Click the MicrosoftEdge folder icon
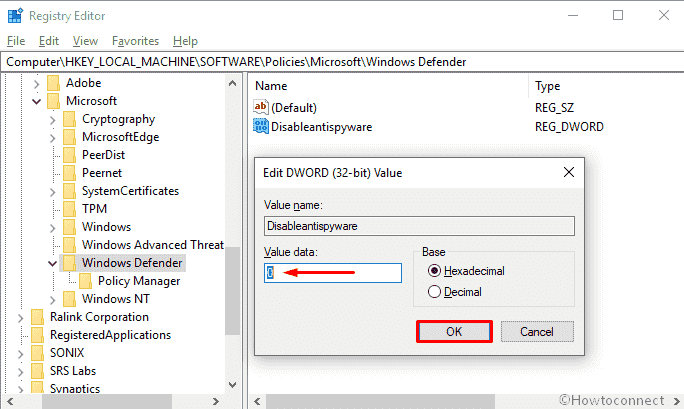Screen dimensions: 684x409 pyautogui.click(x=69, y=137)
